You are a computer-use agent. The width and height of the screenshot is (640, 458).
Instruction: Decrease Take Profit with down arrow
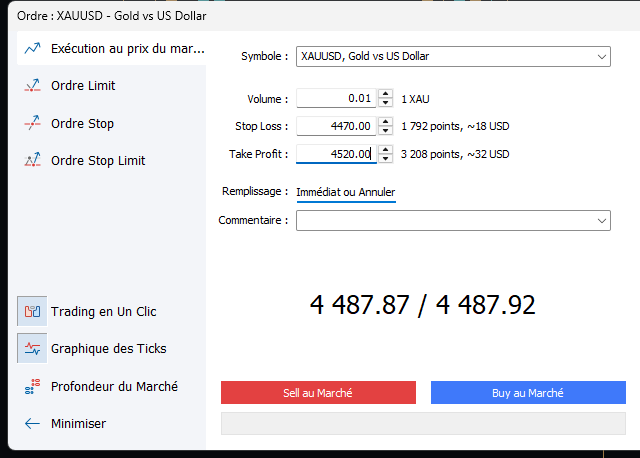click(x=385, y=158)
